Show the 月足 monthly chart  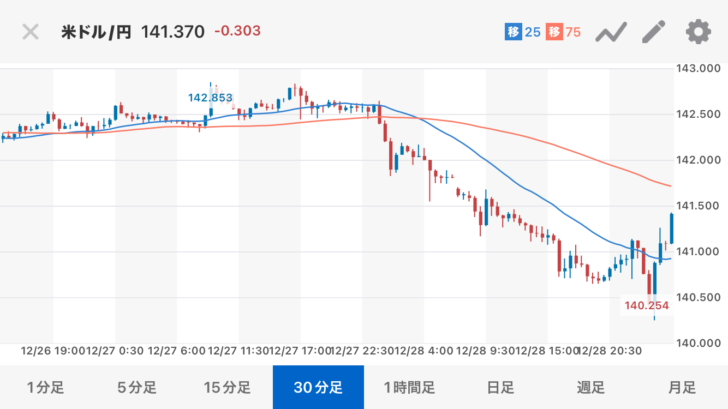point(682,387)
